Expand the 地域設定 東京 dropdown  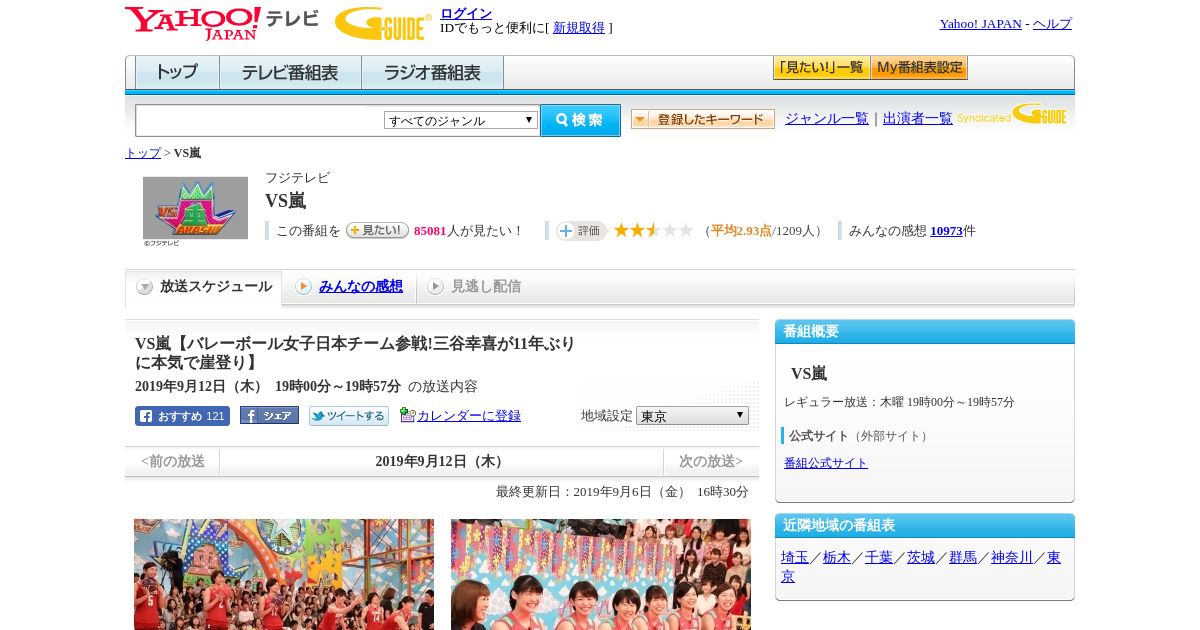pyautogui.click(x=692, y=415)
